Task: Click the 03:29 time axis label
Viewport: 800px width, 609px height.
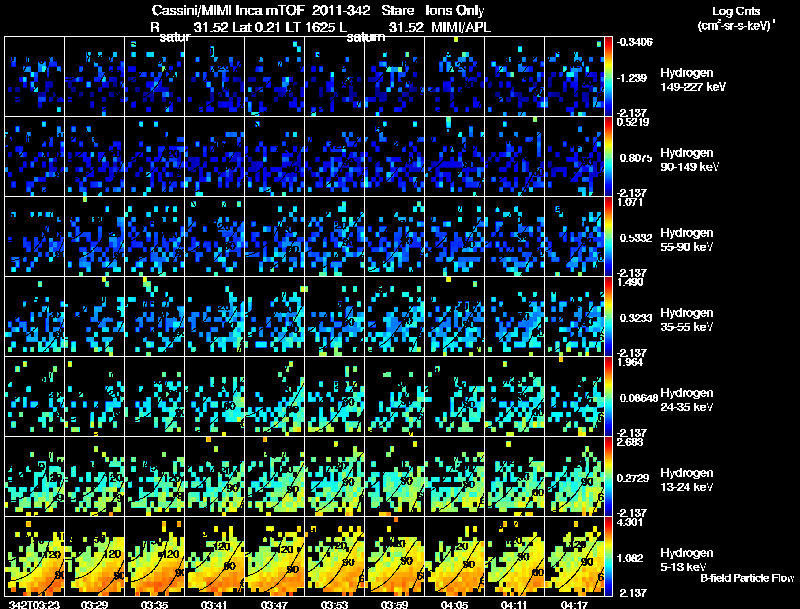Action: 94,604
